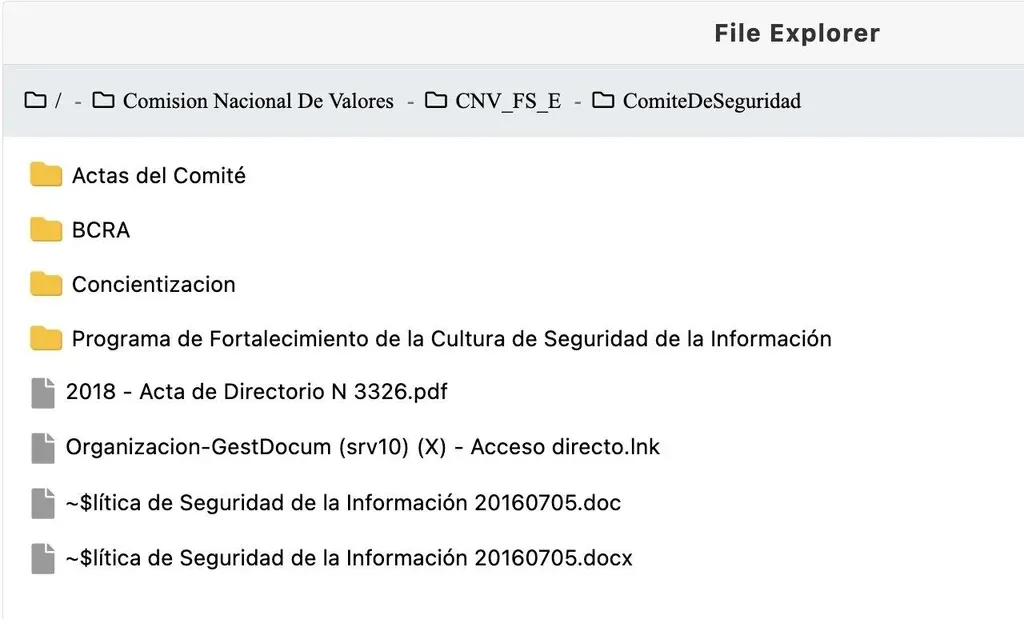Click the Acta de Directorio PDF file icon
This screenshot has width=1024, height=619.
pyautogui.click(x=42, y=393)
